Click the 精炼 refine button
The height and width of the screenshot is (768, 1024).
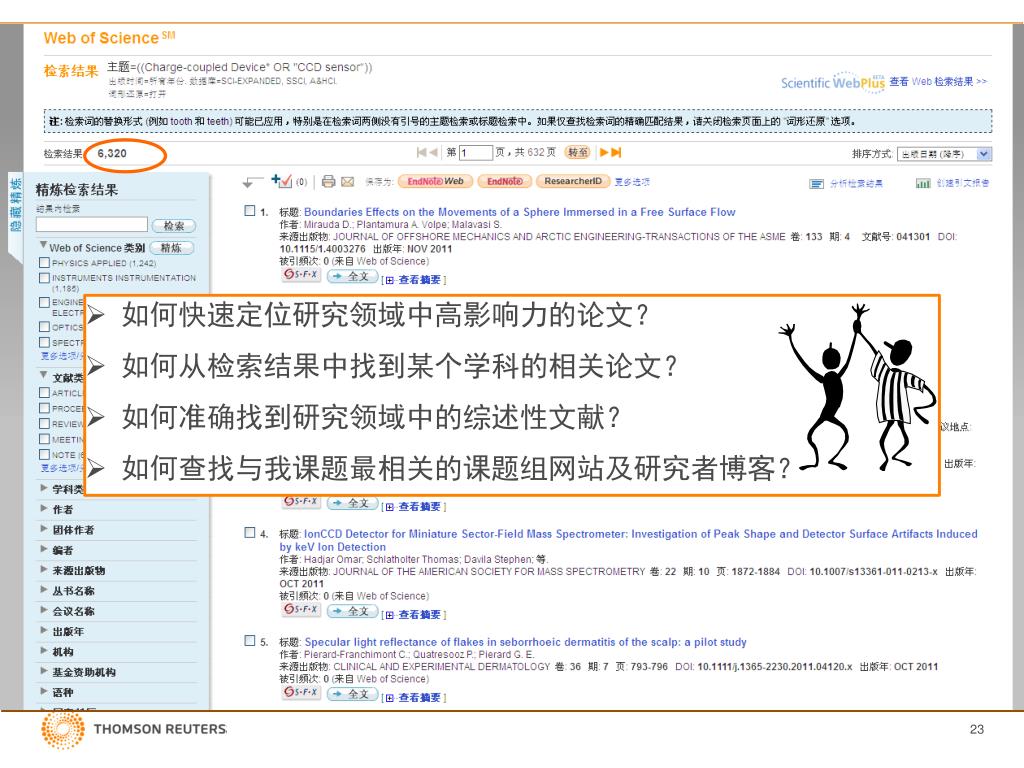(172, 248)
